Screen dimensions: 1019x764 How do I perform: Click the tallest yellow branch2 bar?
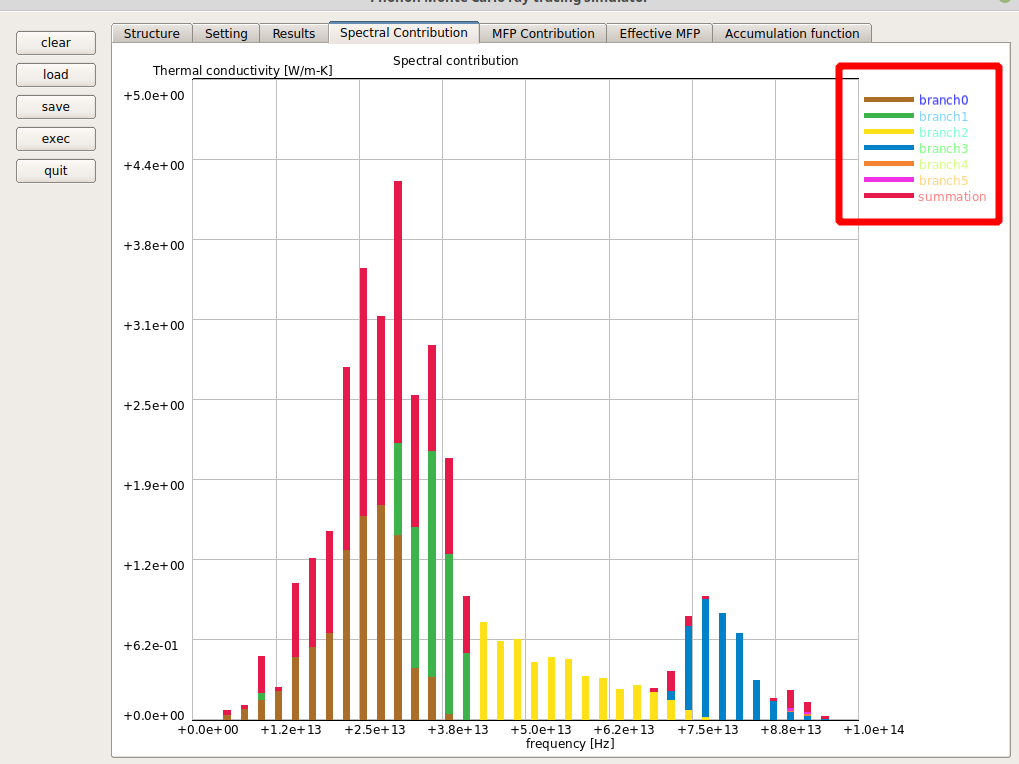(484, 670)
